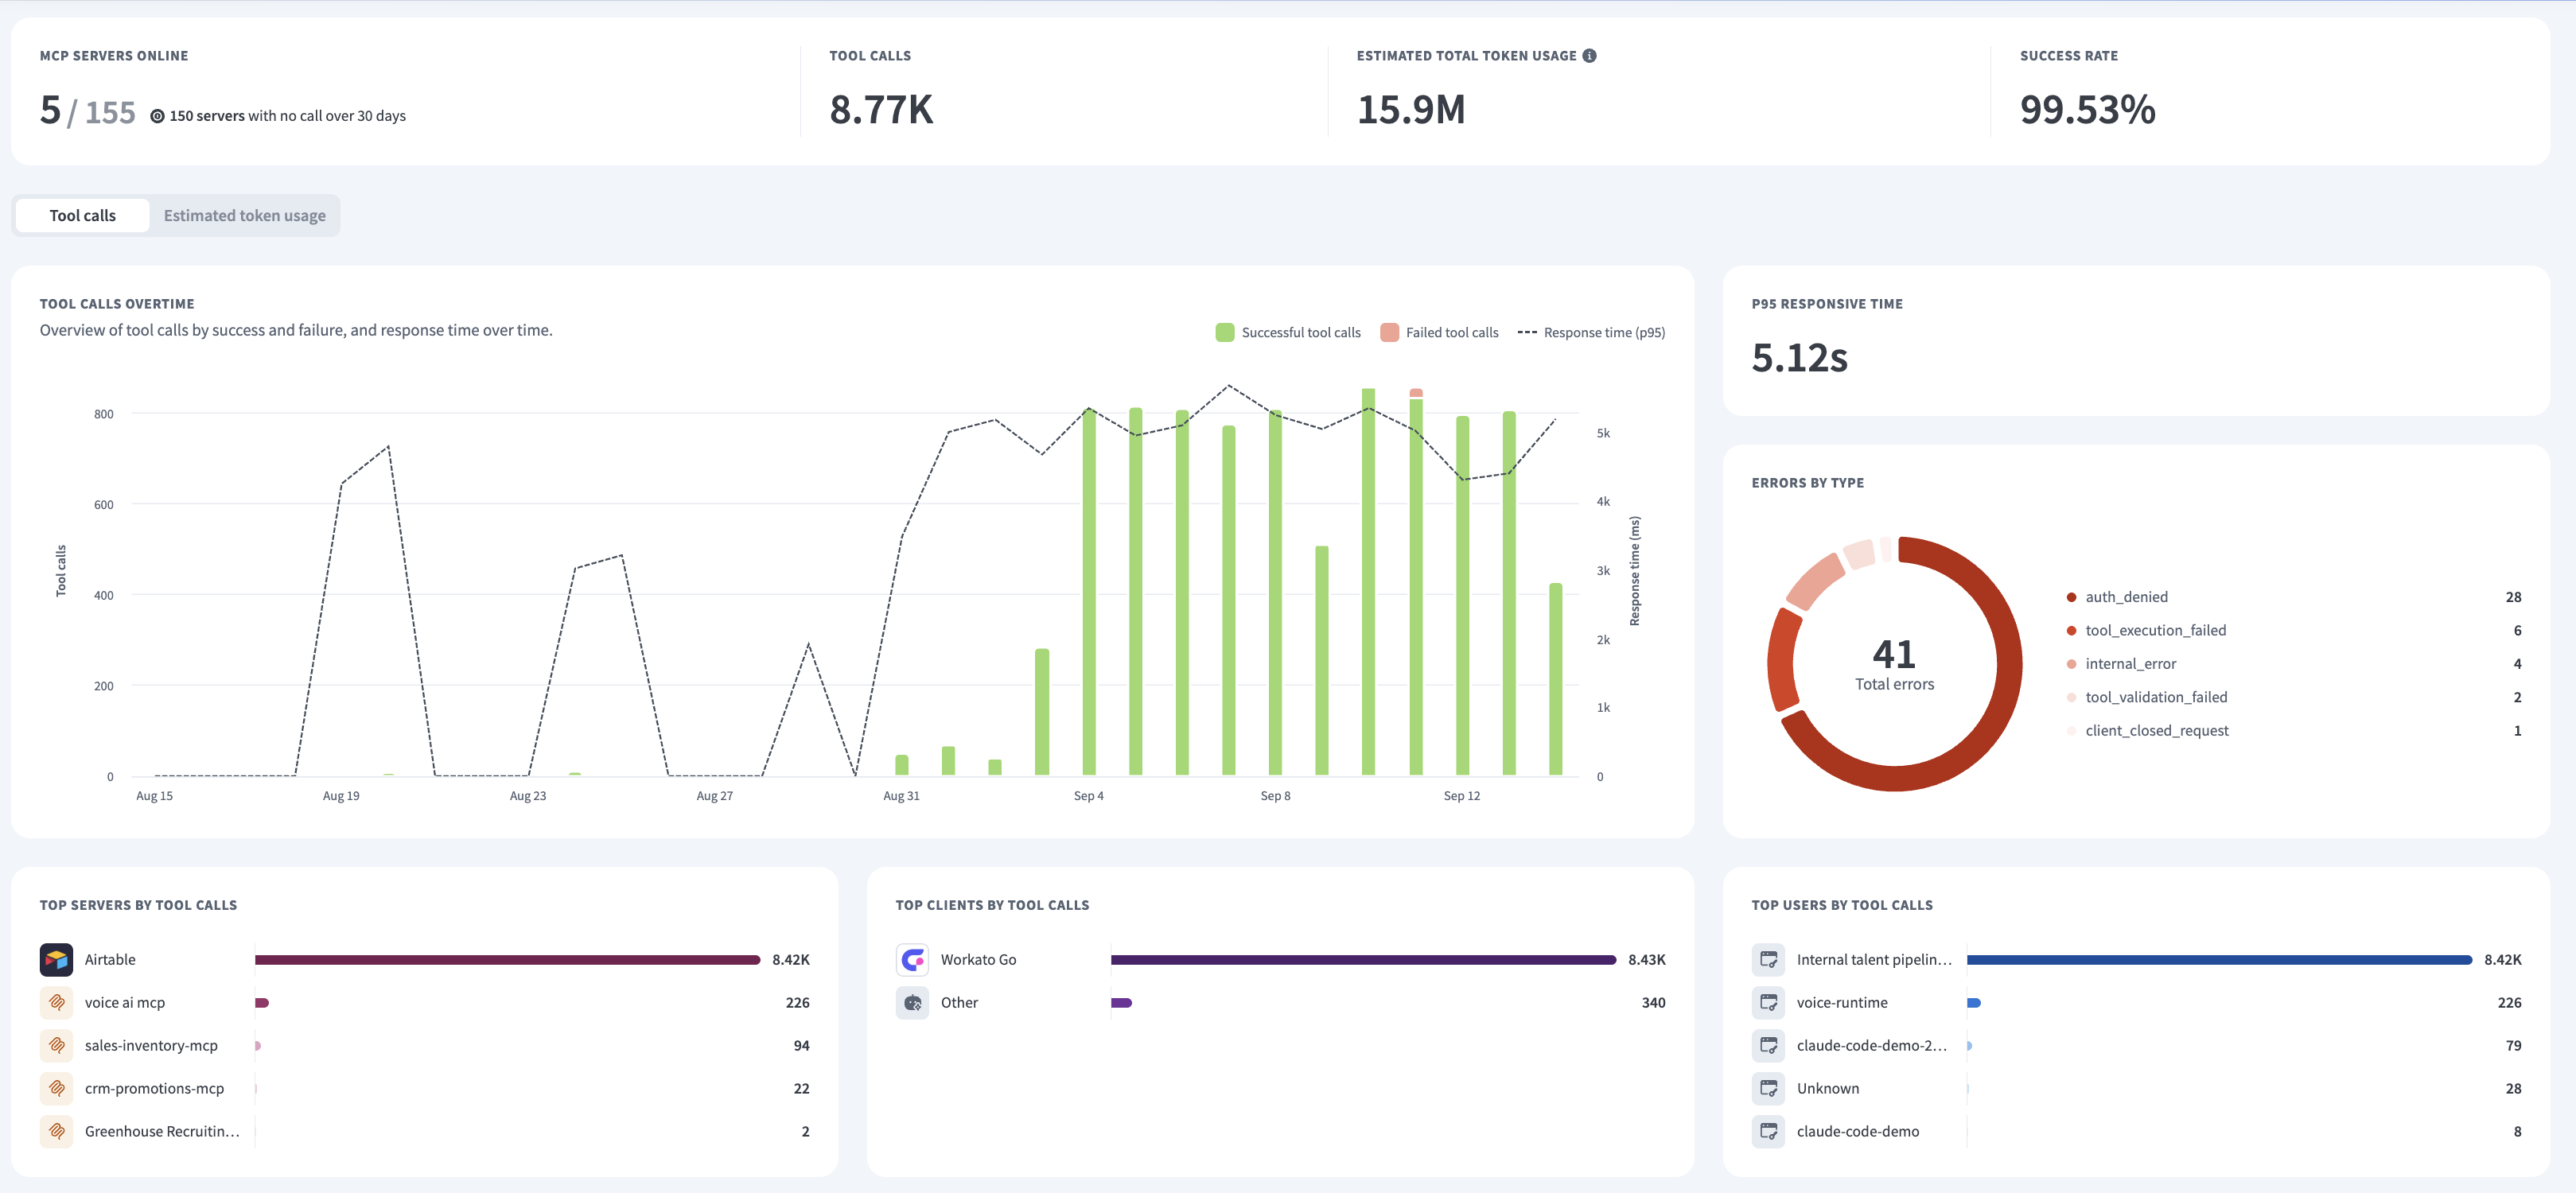Image resolution: width=2576 pixels, height=1193 pixels.
Task: Click the 8.77K tool calls value
Action: tap(881, 109)
